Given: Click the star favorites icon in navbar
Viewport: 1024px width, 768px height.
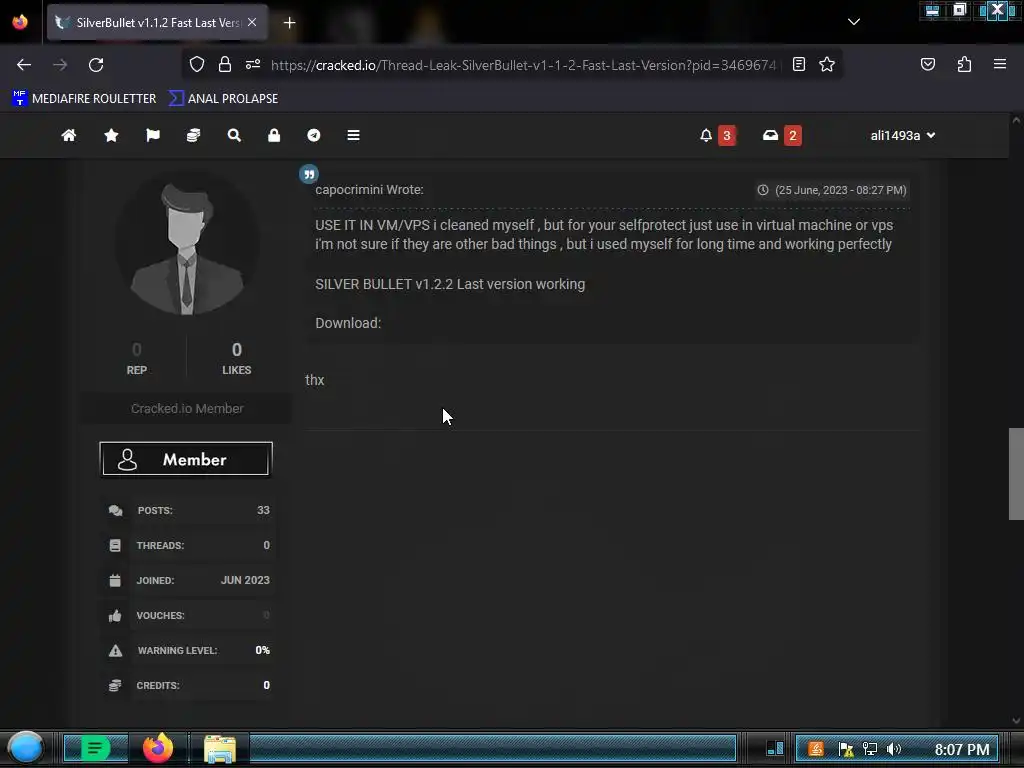Looking at the screenshot, I should tap(111, 135).
